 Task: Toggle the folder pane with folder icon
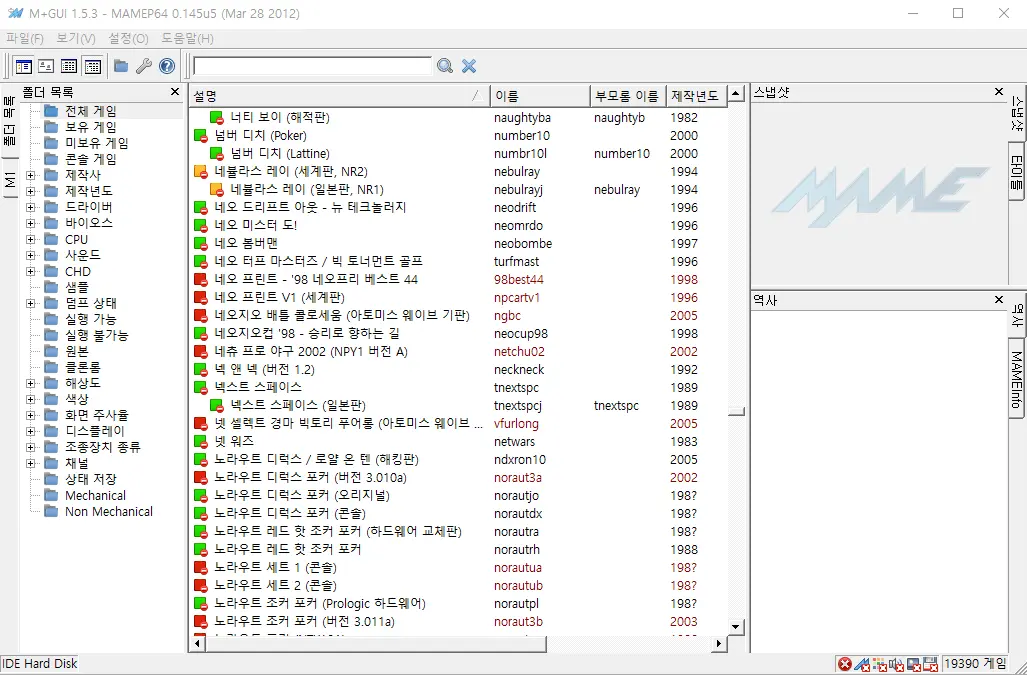tap(121, 66)
